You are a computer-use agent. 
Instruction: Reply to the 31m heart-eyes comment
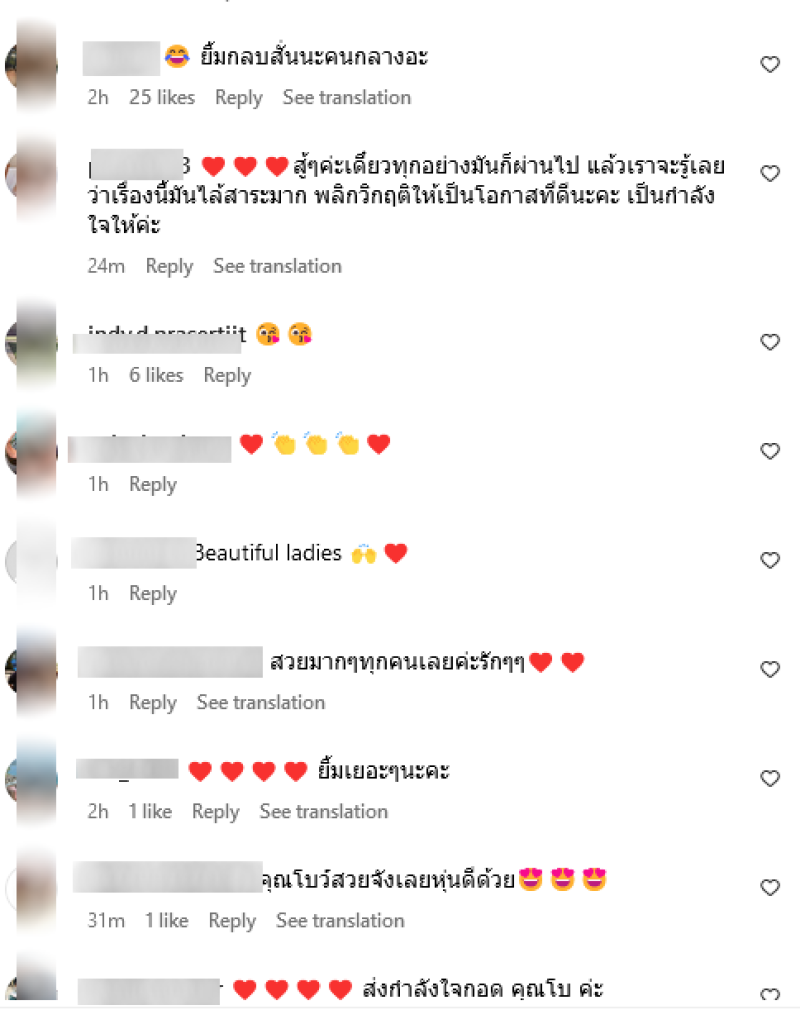tap(233, 921)
